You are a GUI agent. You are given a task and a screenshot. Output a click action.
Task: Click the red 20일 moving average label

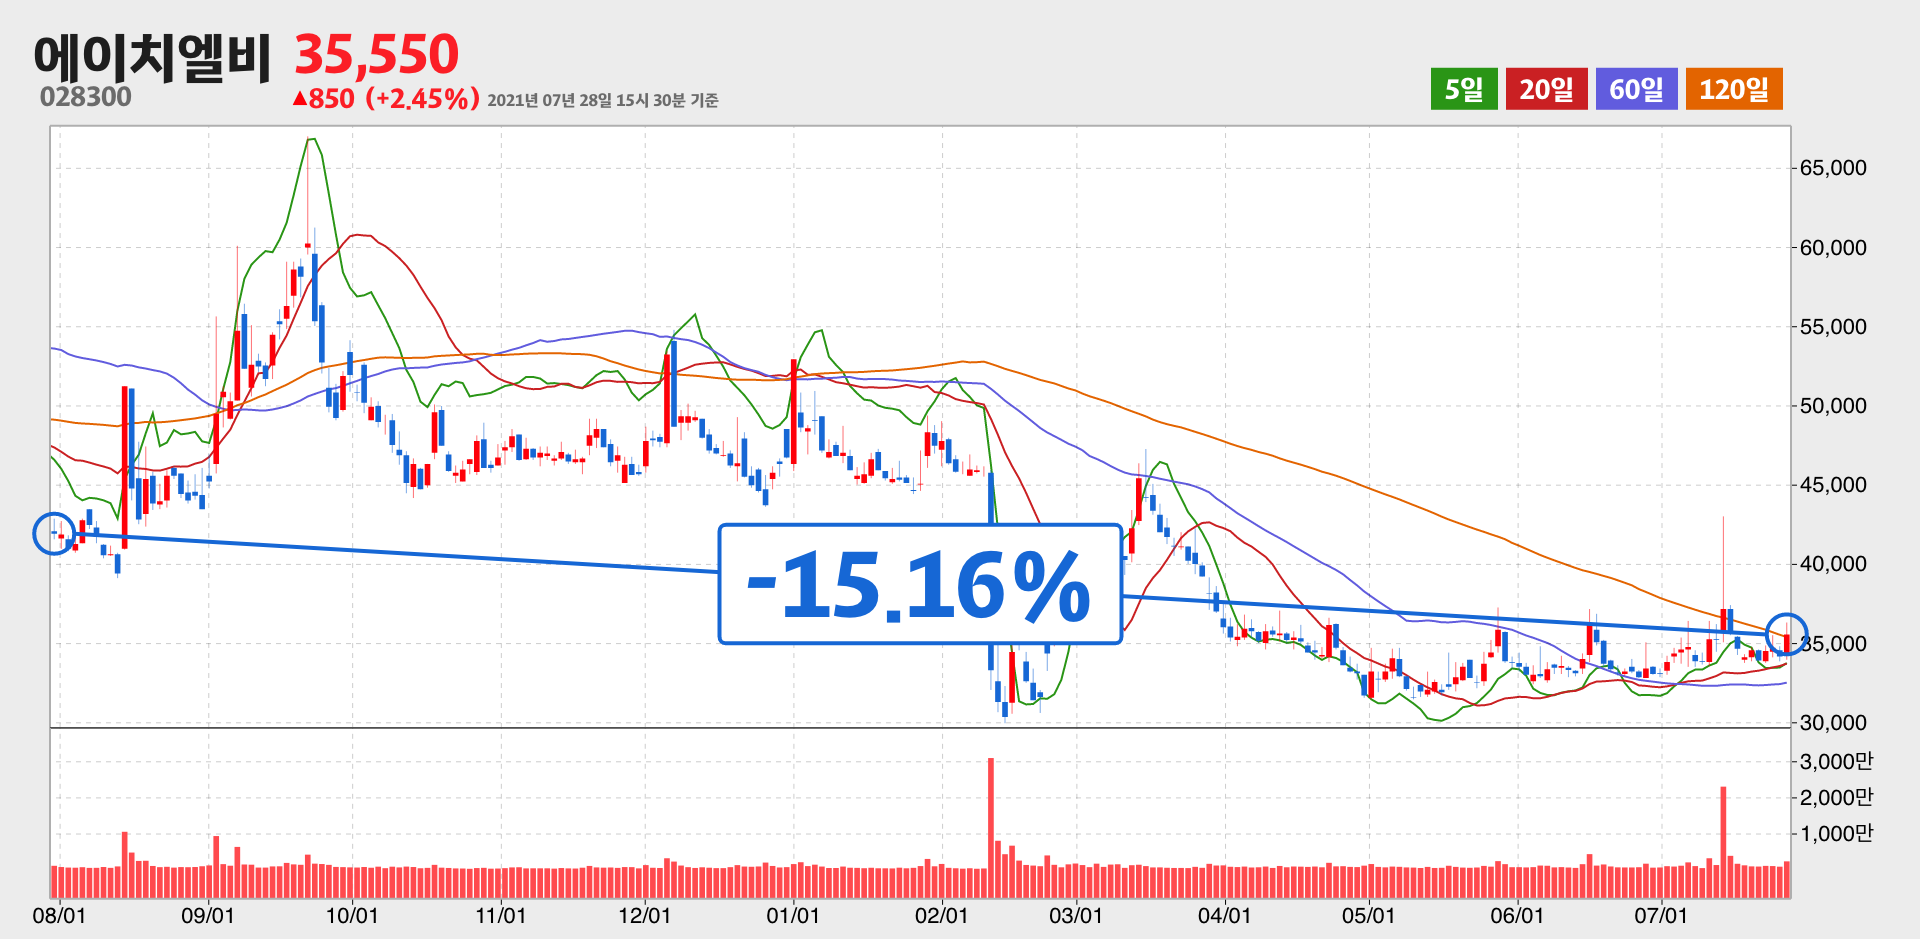pos(1546,89)
